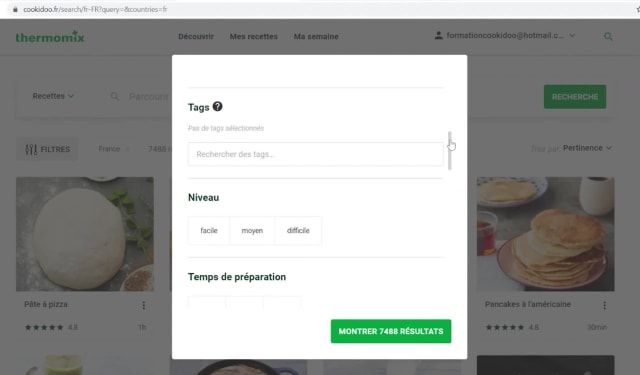Click the Niveau section heading
Viewport: 640px width, 375px height.
(x=203, y=197)
